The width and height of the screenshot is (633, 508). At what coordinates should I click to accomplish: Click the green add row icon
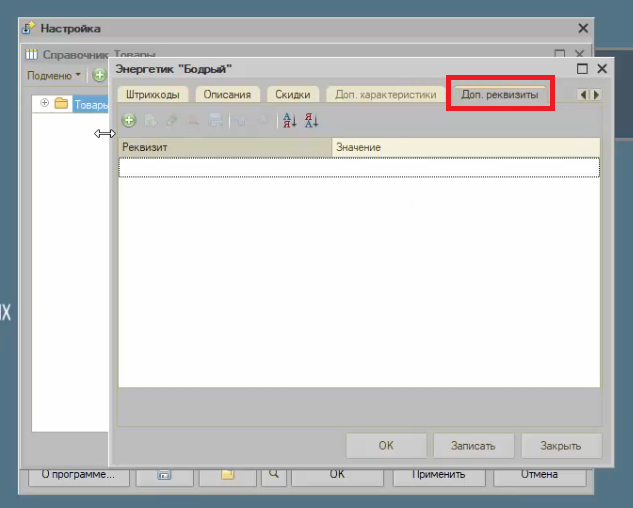129,121
